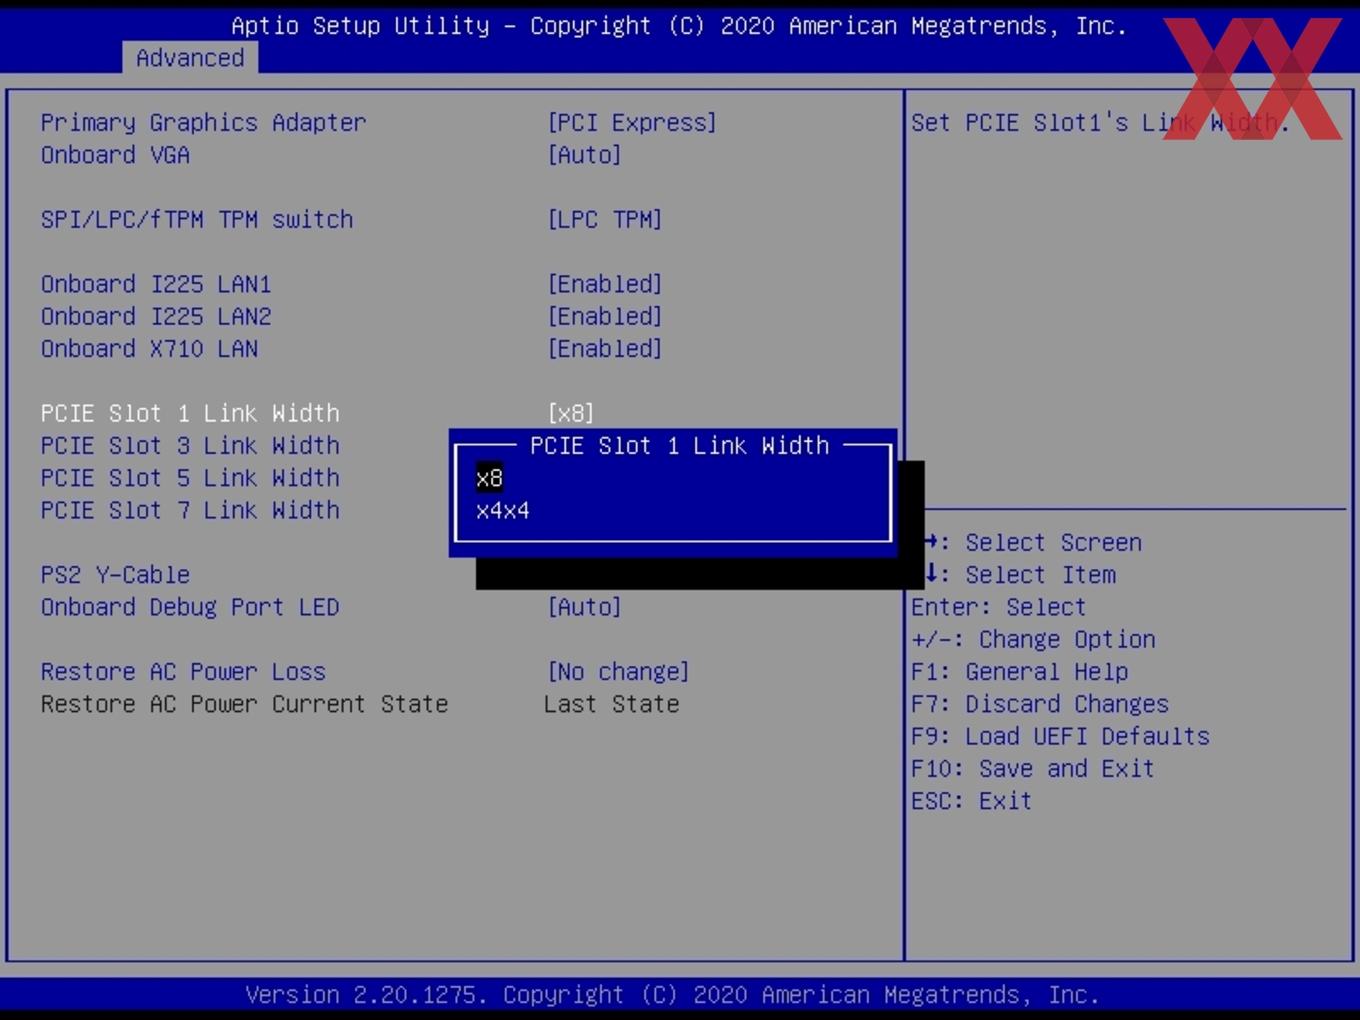Click the Select Item key hint

coord(1020,575)
